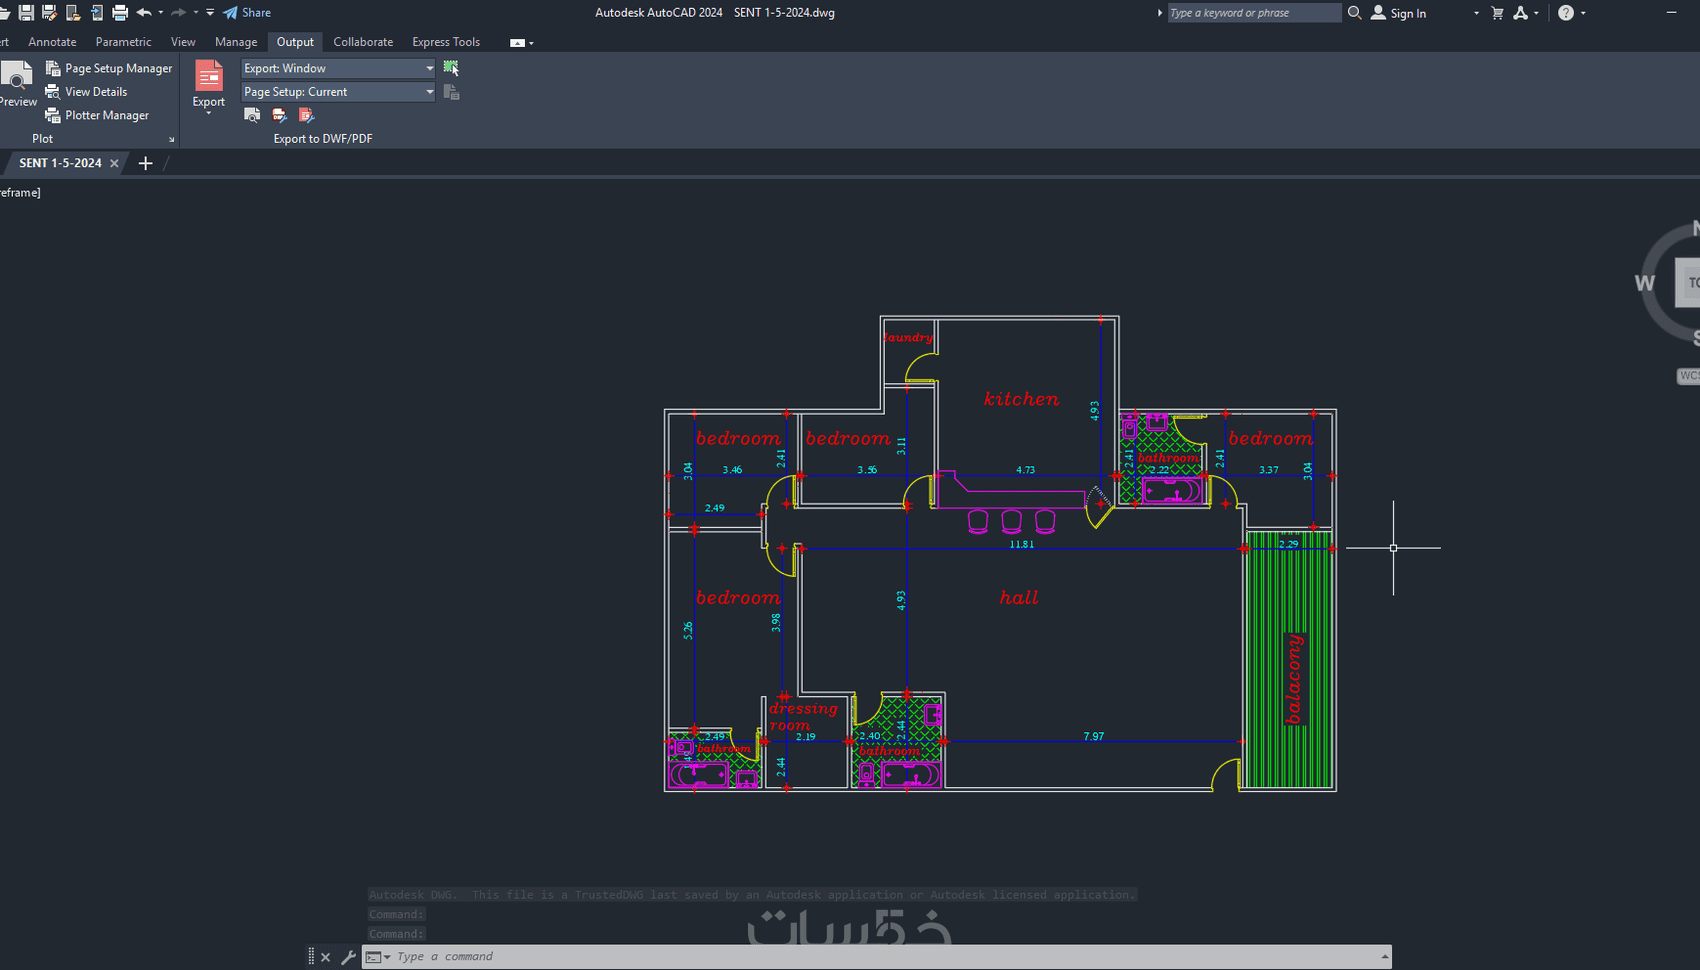The image size is (1700, 970).
Task: Switch to the Collaborate ribbon tab
Action: click(363, 42)
